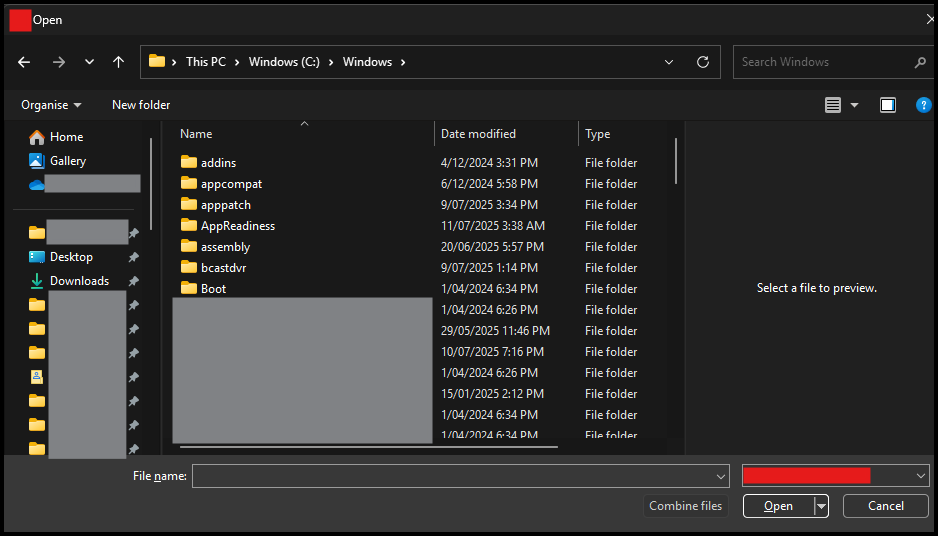Click the Boot folder icon
Screen dimensions: 938x536
pyautogui.click(x=189, y=288)
